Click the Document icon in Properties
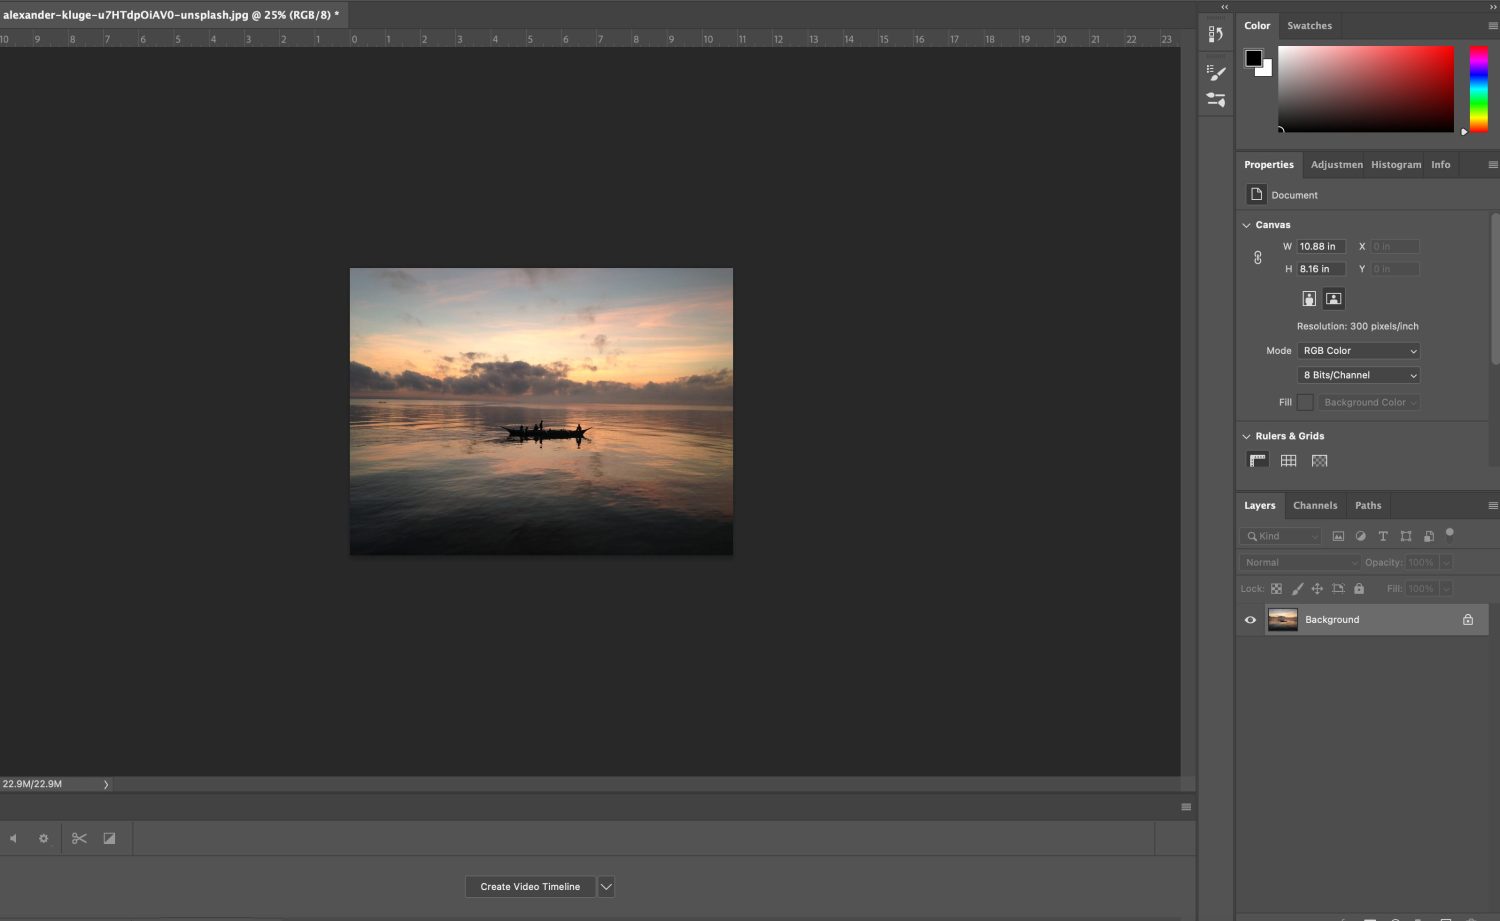The image size is (1500, 921). 1257,194
